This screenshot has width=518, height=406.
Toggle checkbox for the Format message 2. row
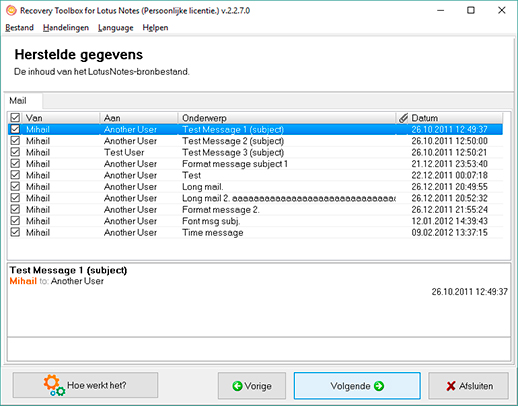[15, 209]
